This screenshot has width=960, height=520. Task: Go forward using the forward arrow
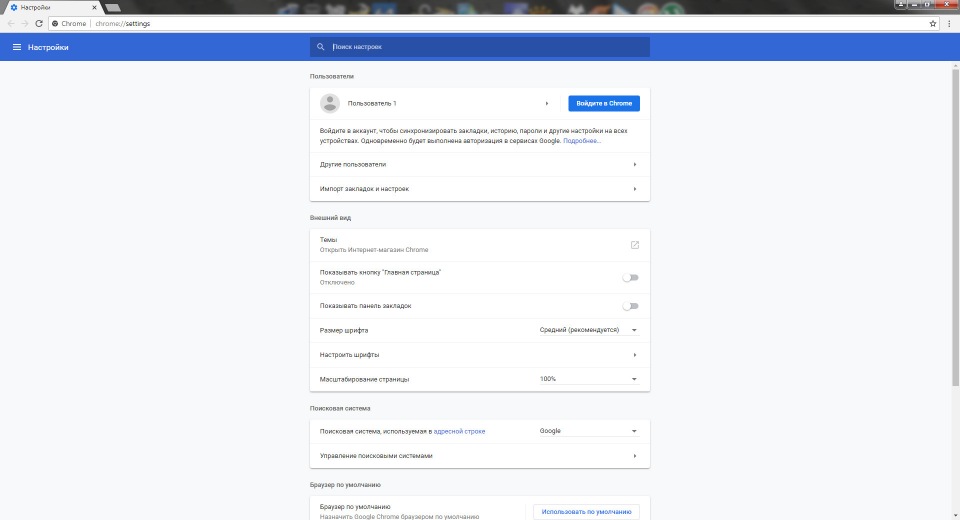[x=24, y=23]
